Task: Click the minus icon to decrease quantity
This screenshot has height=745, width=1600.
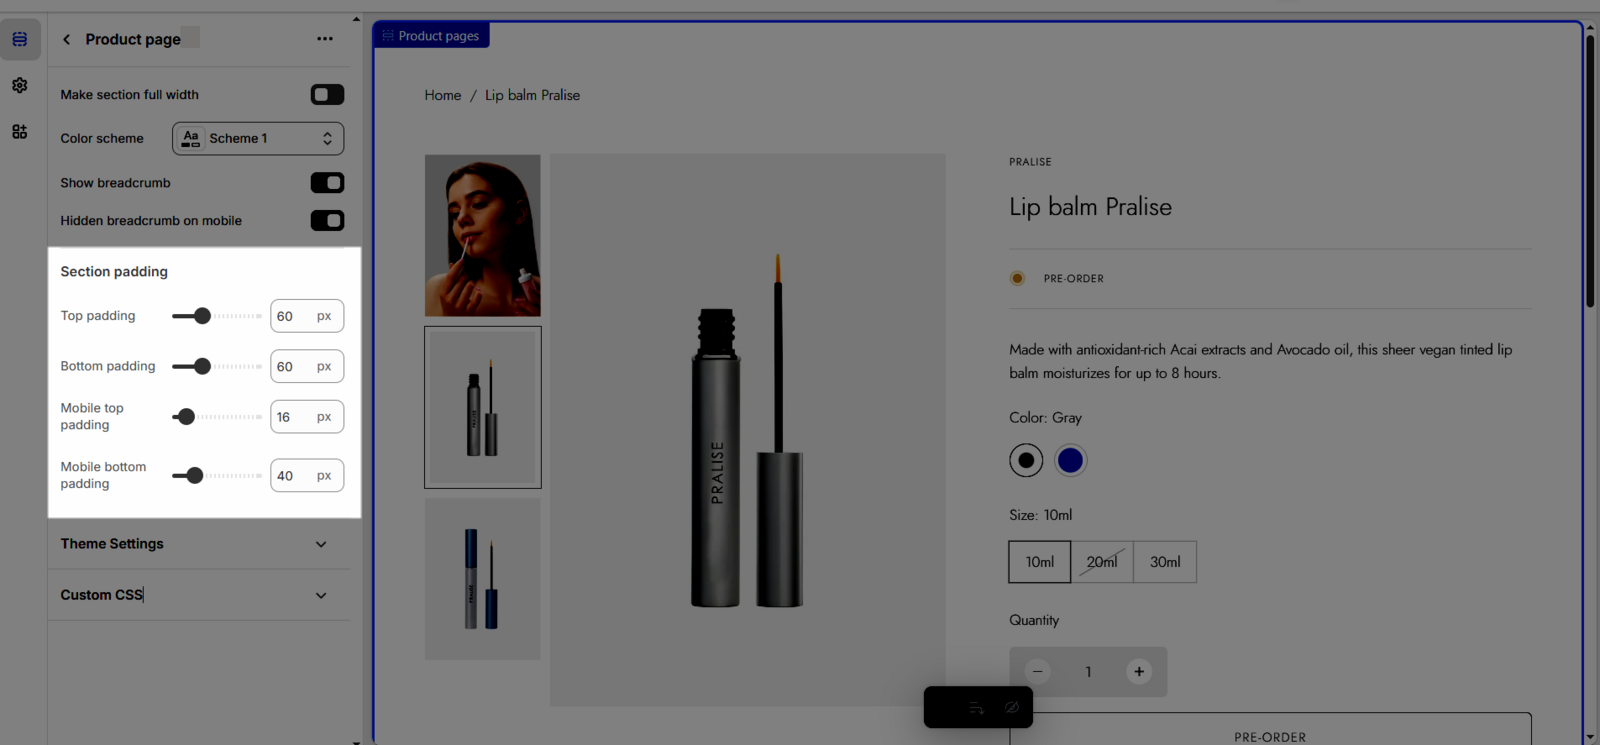Action: [1038, 672]
